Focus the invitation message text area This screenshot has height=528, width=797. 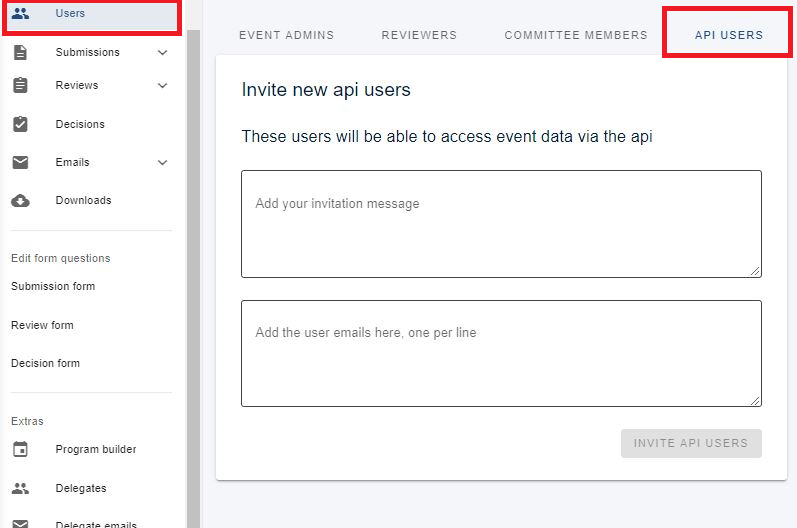click(x=501, y=224)
